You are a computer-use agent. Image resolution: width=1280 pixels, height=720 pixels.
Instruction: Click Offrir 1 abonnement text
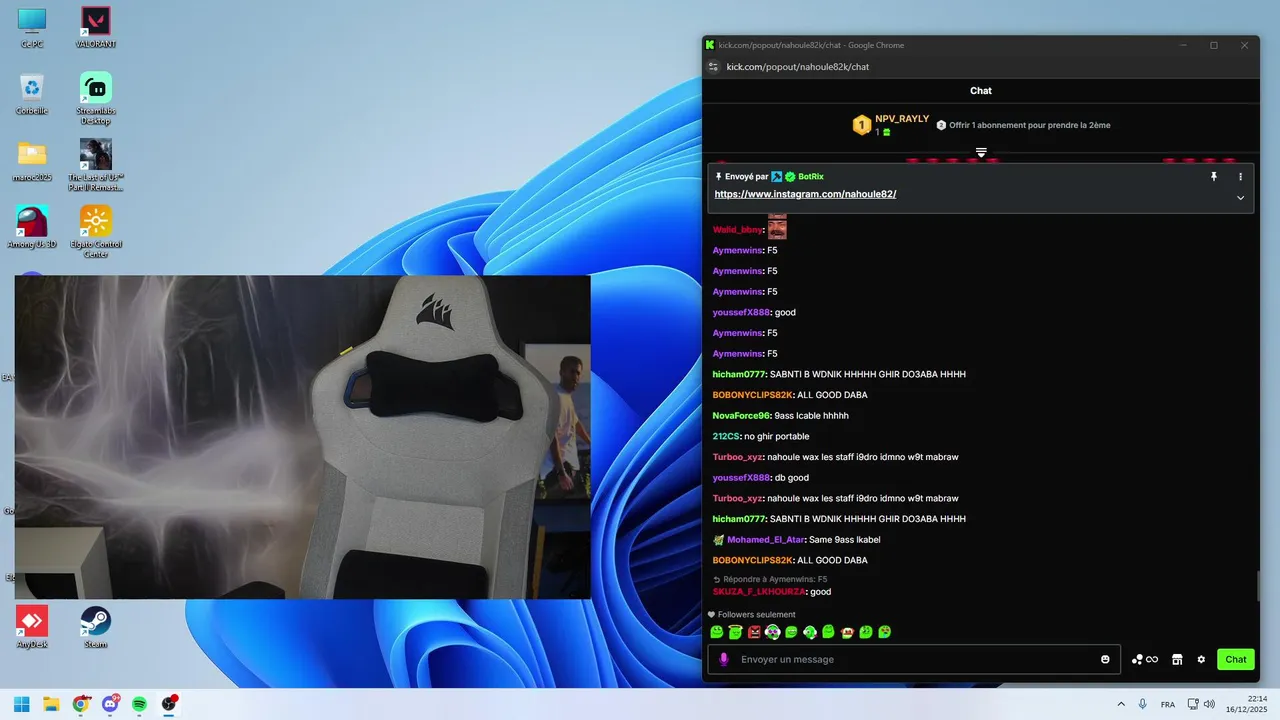[1029, 125]
